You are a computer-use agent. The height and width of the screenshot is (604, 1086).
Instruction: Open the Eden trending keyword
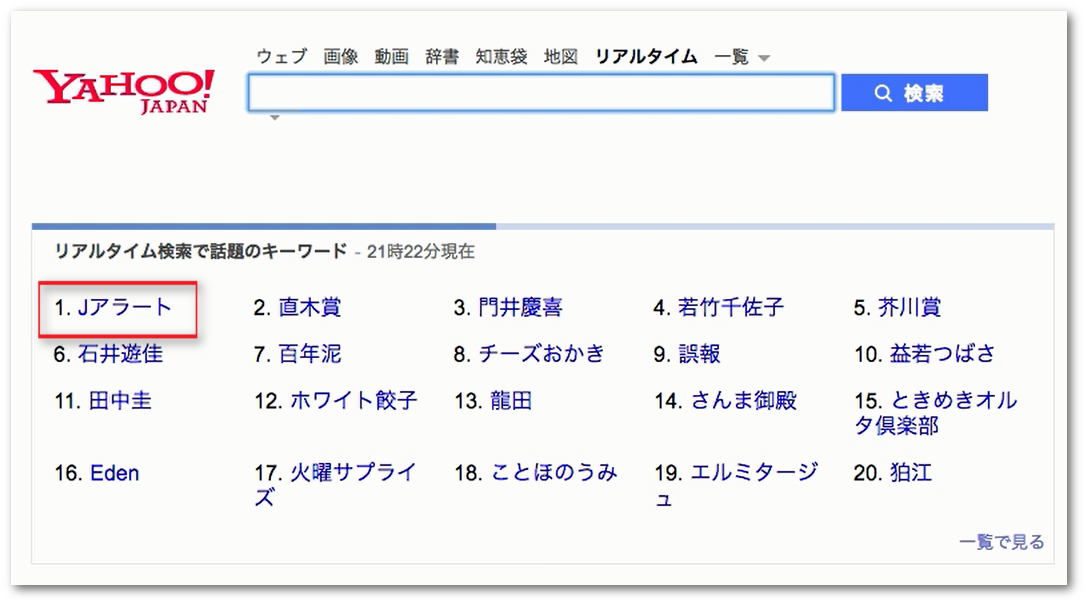(x=114, y=472)
